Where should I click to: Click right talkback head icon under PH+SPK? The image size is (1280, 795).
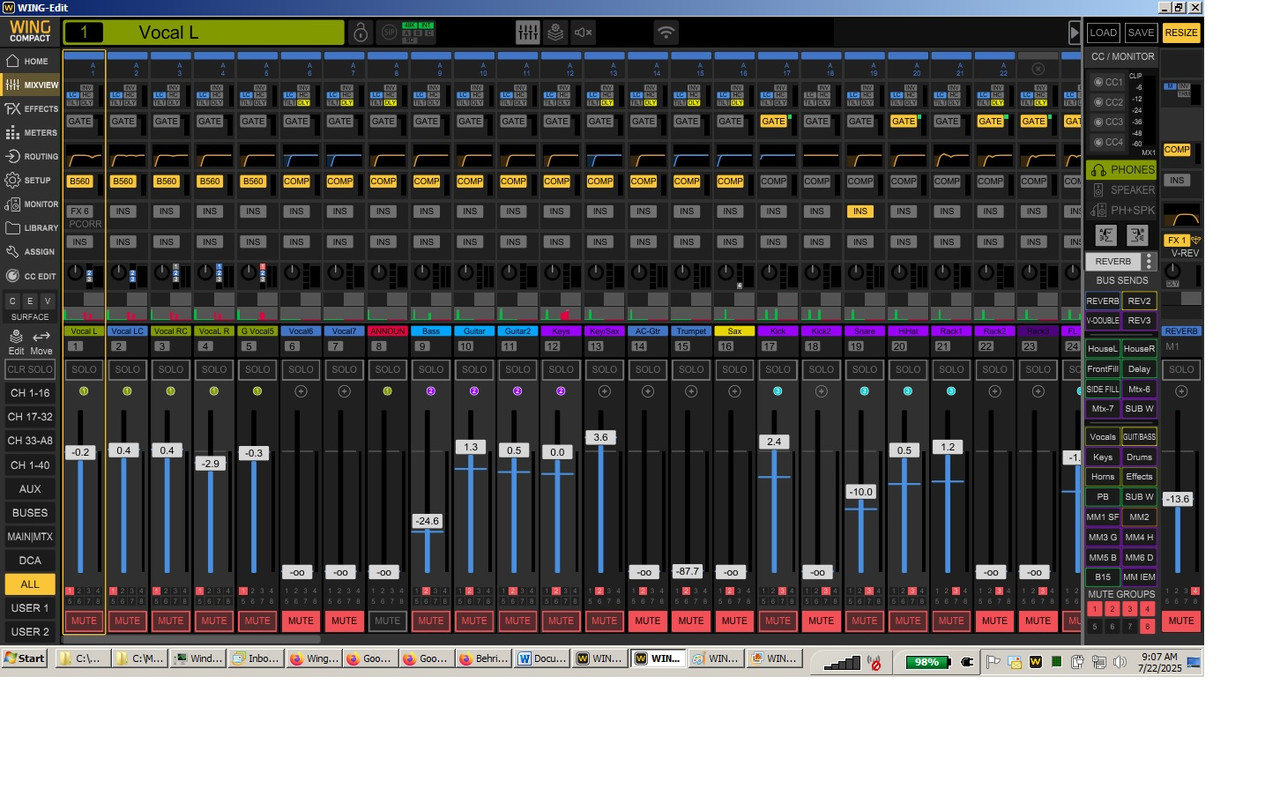tap(1137, 235)
